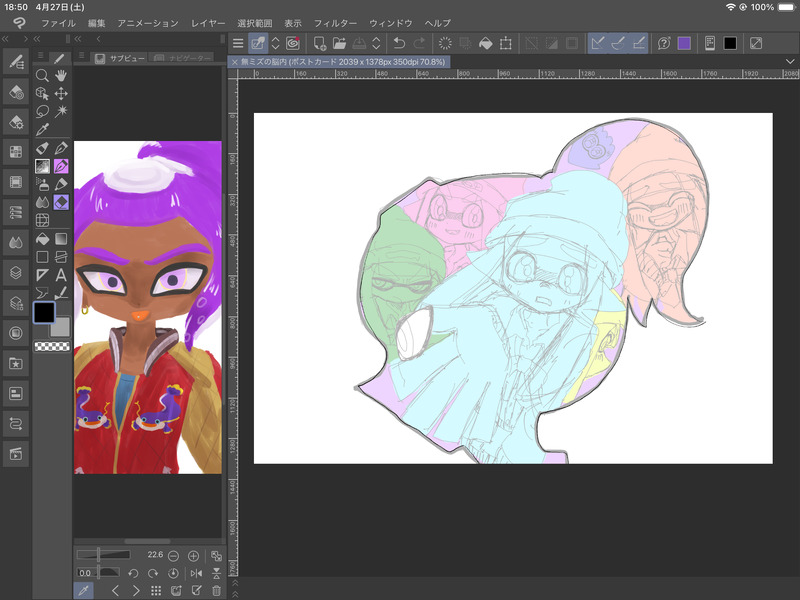Zoom in the Sub View with plus button
The width and height of the screenshot is (800, 600).
pyautogui.click(x=194, y=555)
